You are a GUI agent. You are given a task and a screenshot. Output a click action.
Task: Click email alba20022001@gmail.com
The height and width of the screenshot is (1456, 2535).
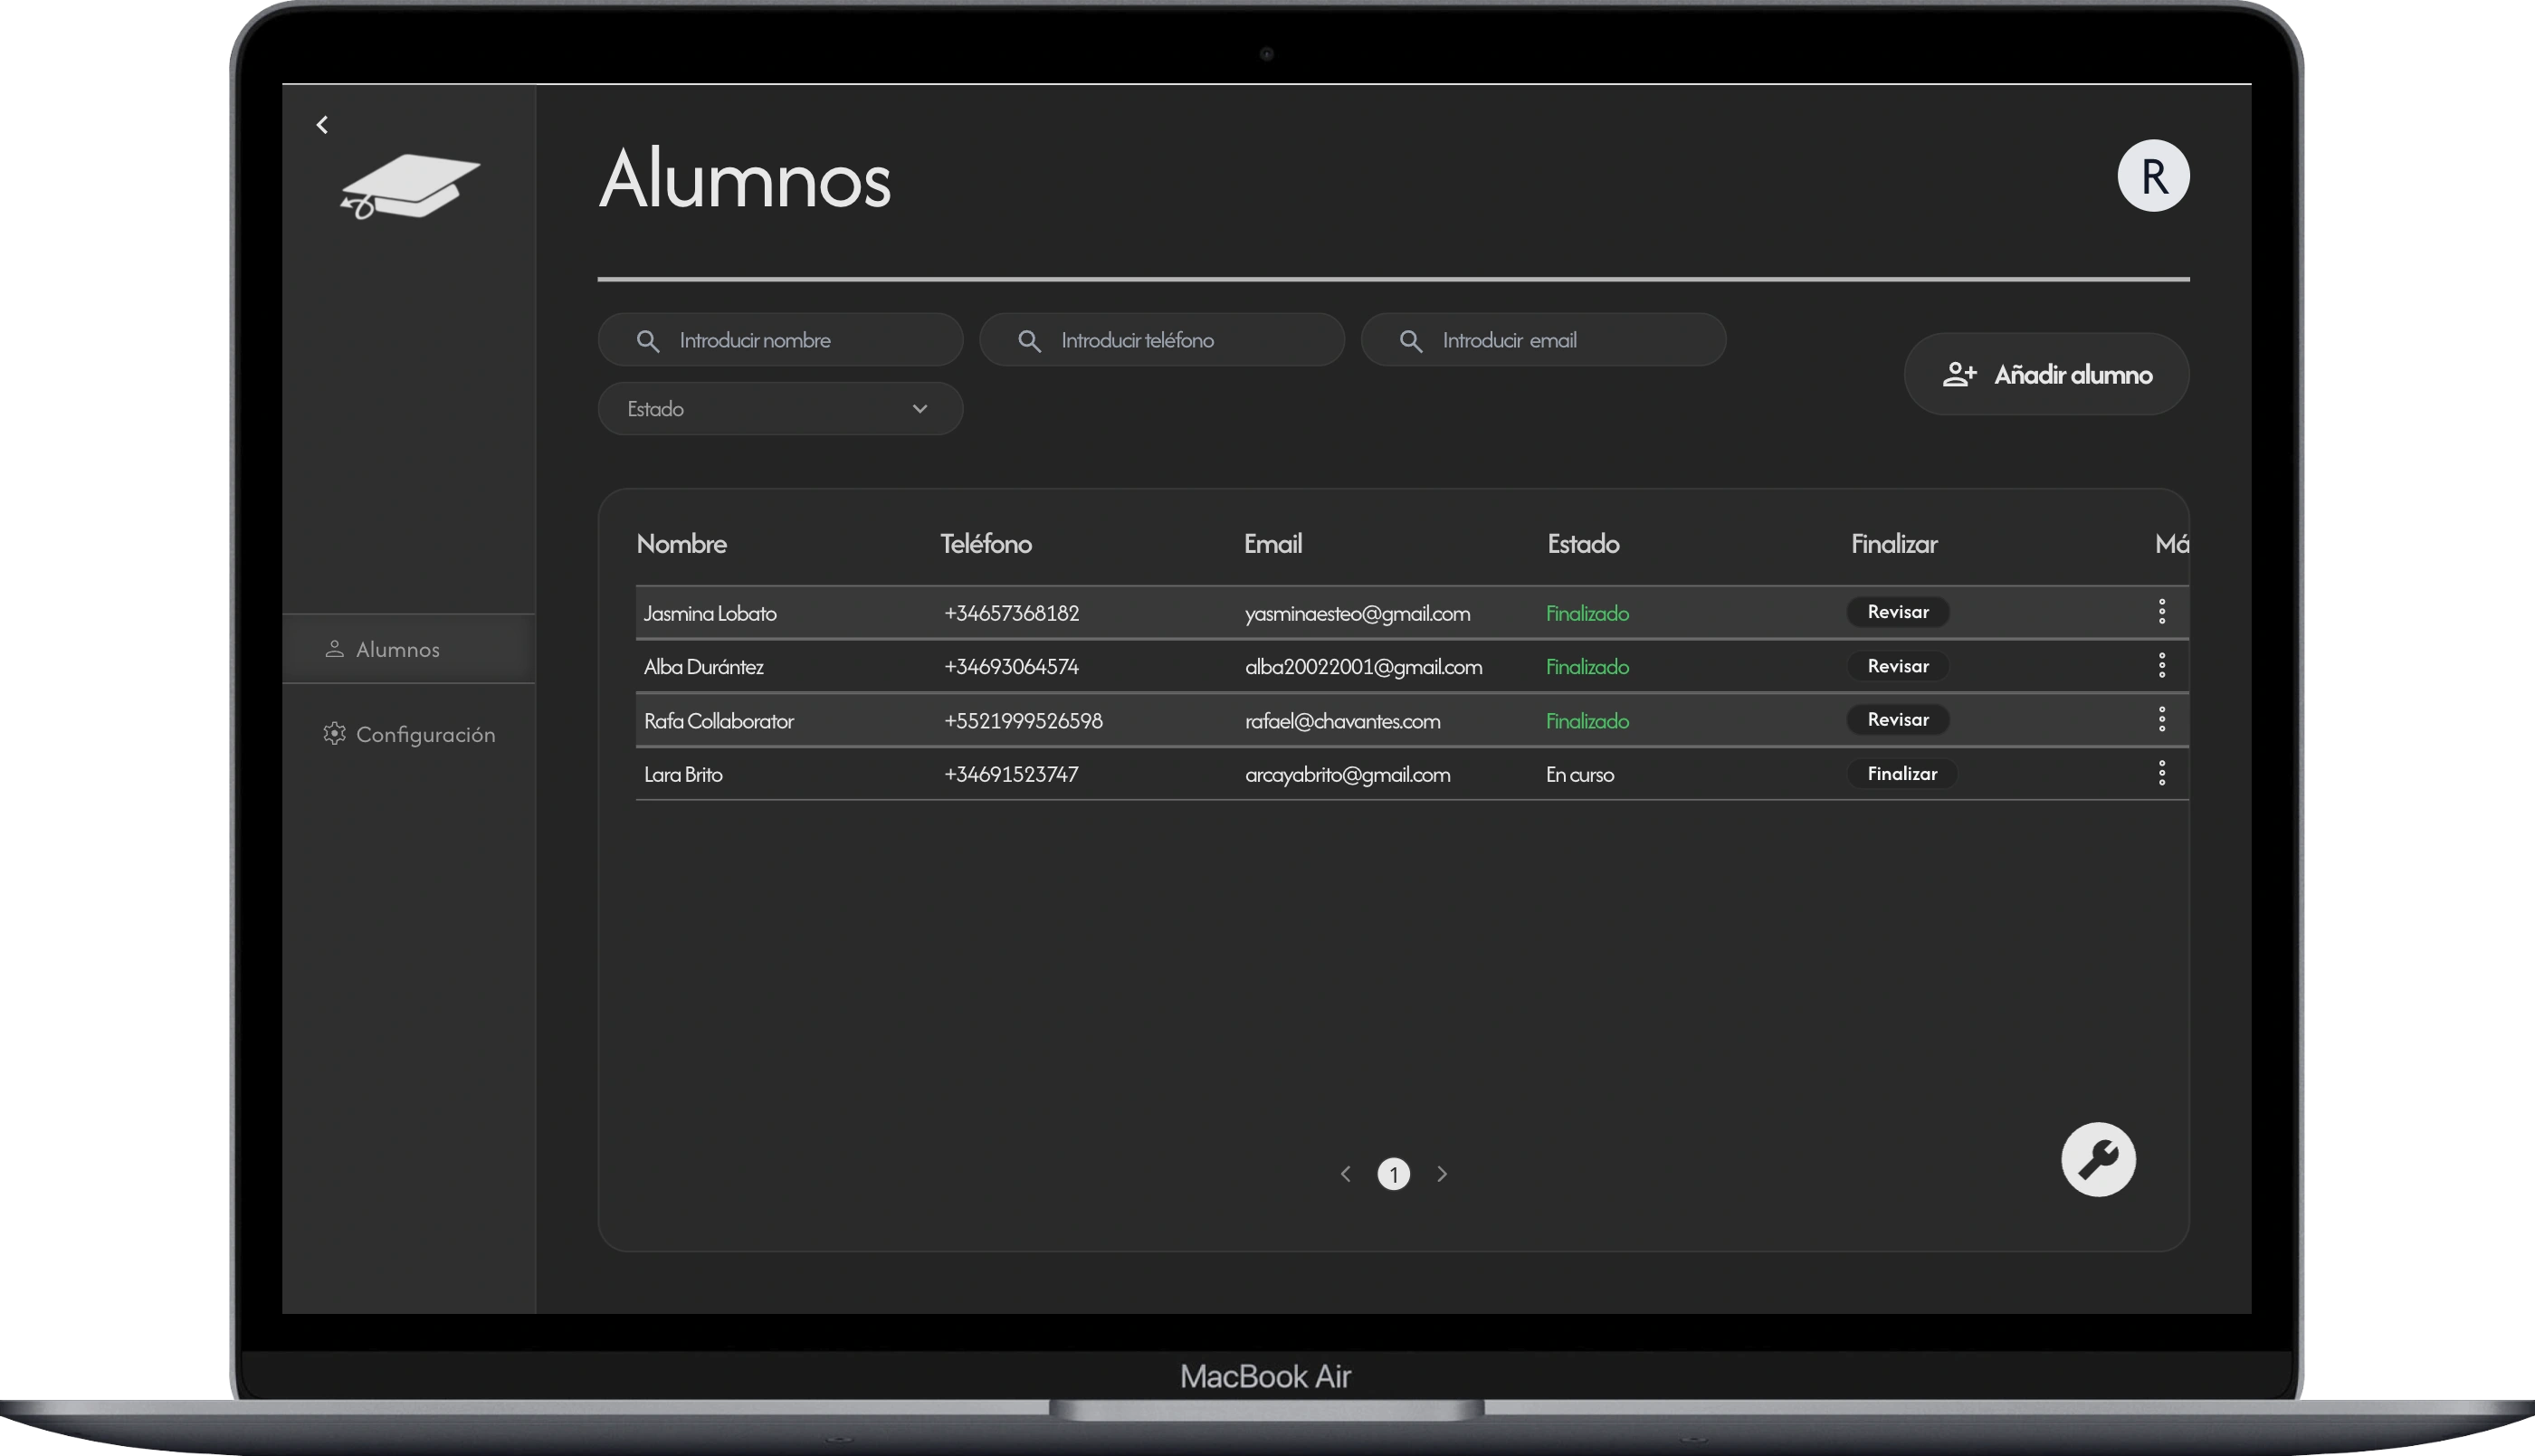pos(1363,667)
